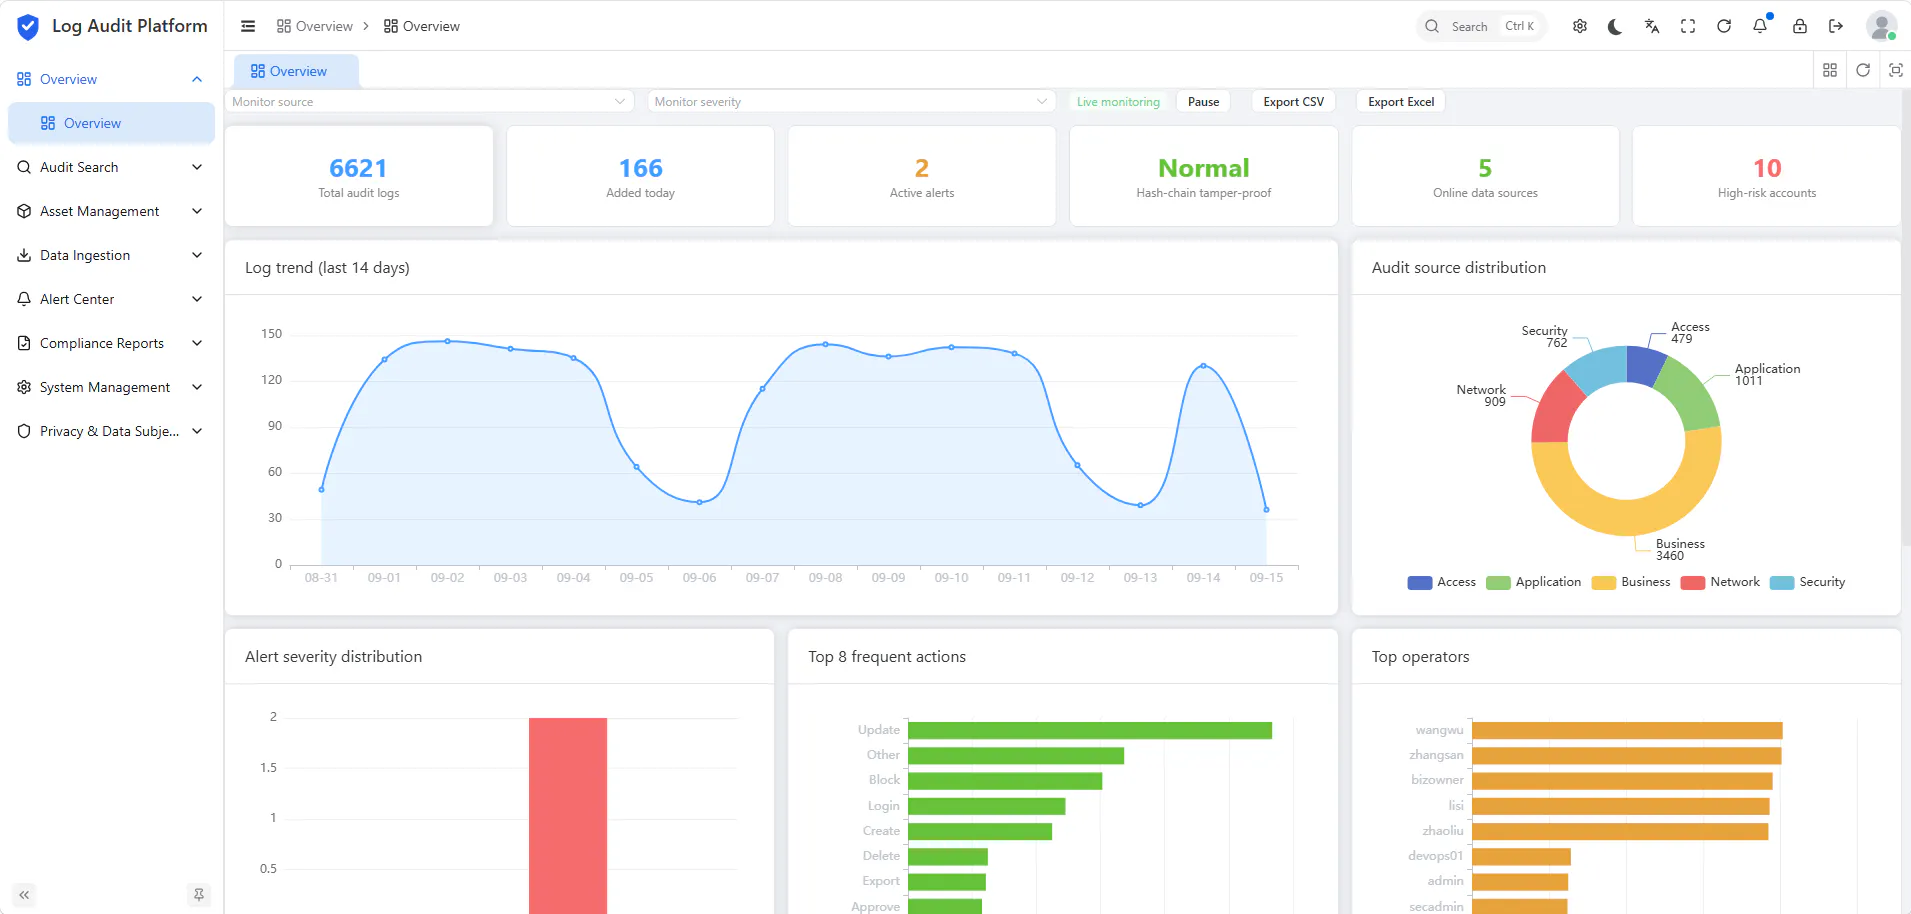Image resolution: width=1911 pixels, height=914 pixels.
Task: Select the Overview sidebar sub-item
Action: 111,123
